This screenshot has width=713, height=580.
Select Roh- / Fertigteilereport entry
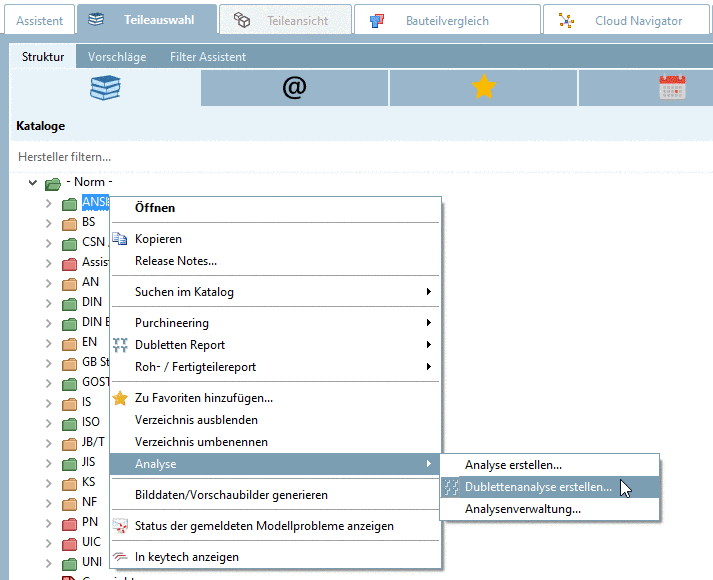[275, 367]
